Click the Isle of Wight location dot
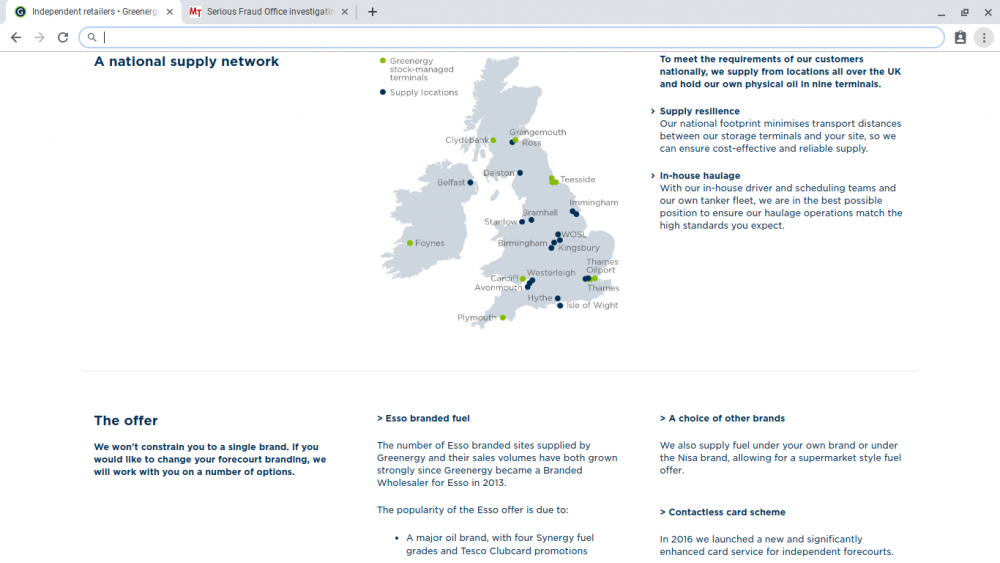Viewport: 1000px width, 563px height. point(560,306)
